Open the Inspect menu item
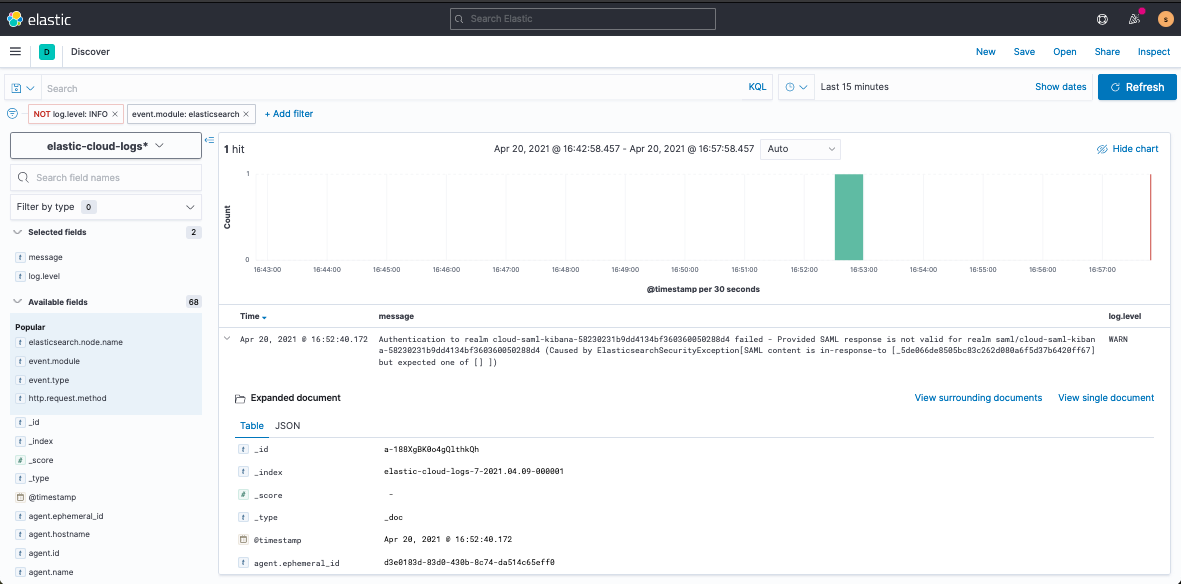This screenshot has height=584, width=1181. (1154, 52)
